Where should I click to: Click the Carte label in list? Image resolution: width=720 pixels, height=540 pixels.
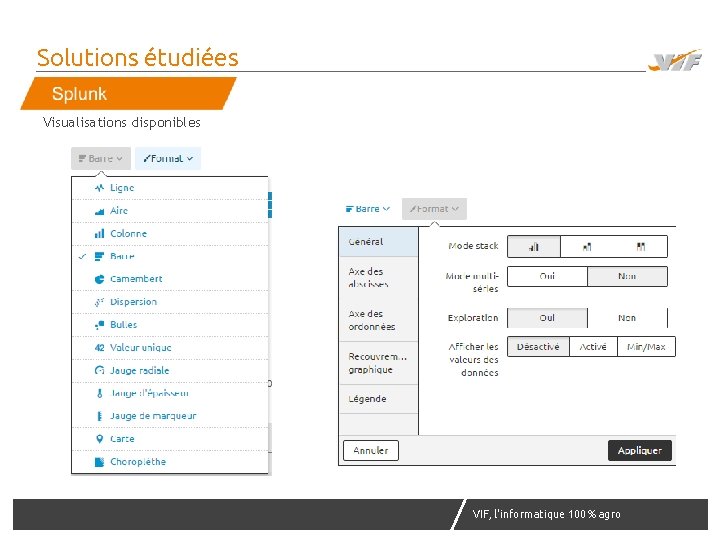[122, 439]
